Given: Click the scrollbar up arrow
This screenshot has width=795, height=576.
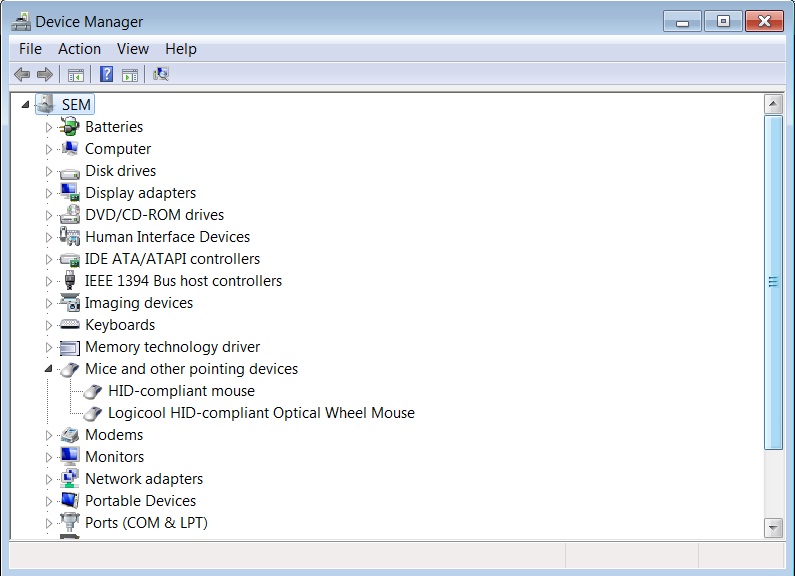Looking at the screenshot, I should click(773, 104).
